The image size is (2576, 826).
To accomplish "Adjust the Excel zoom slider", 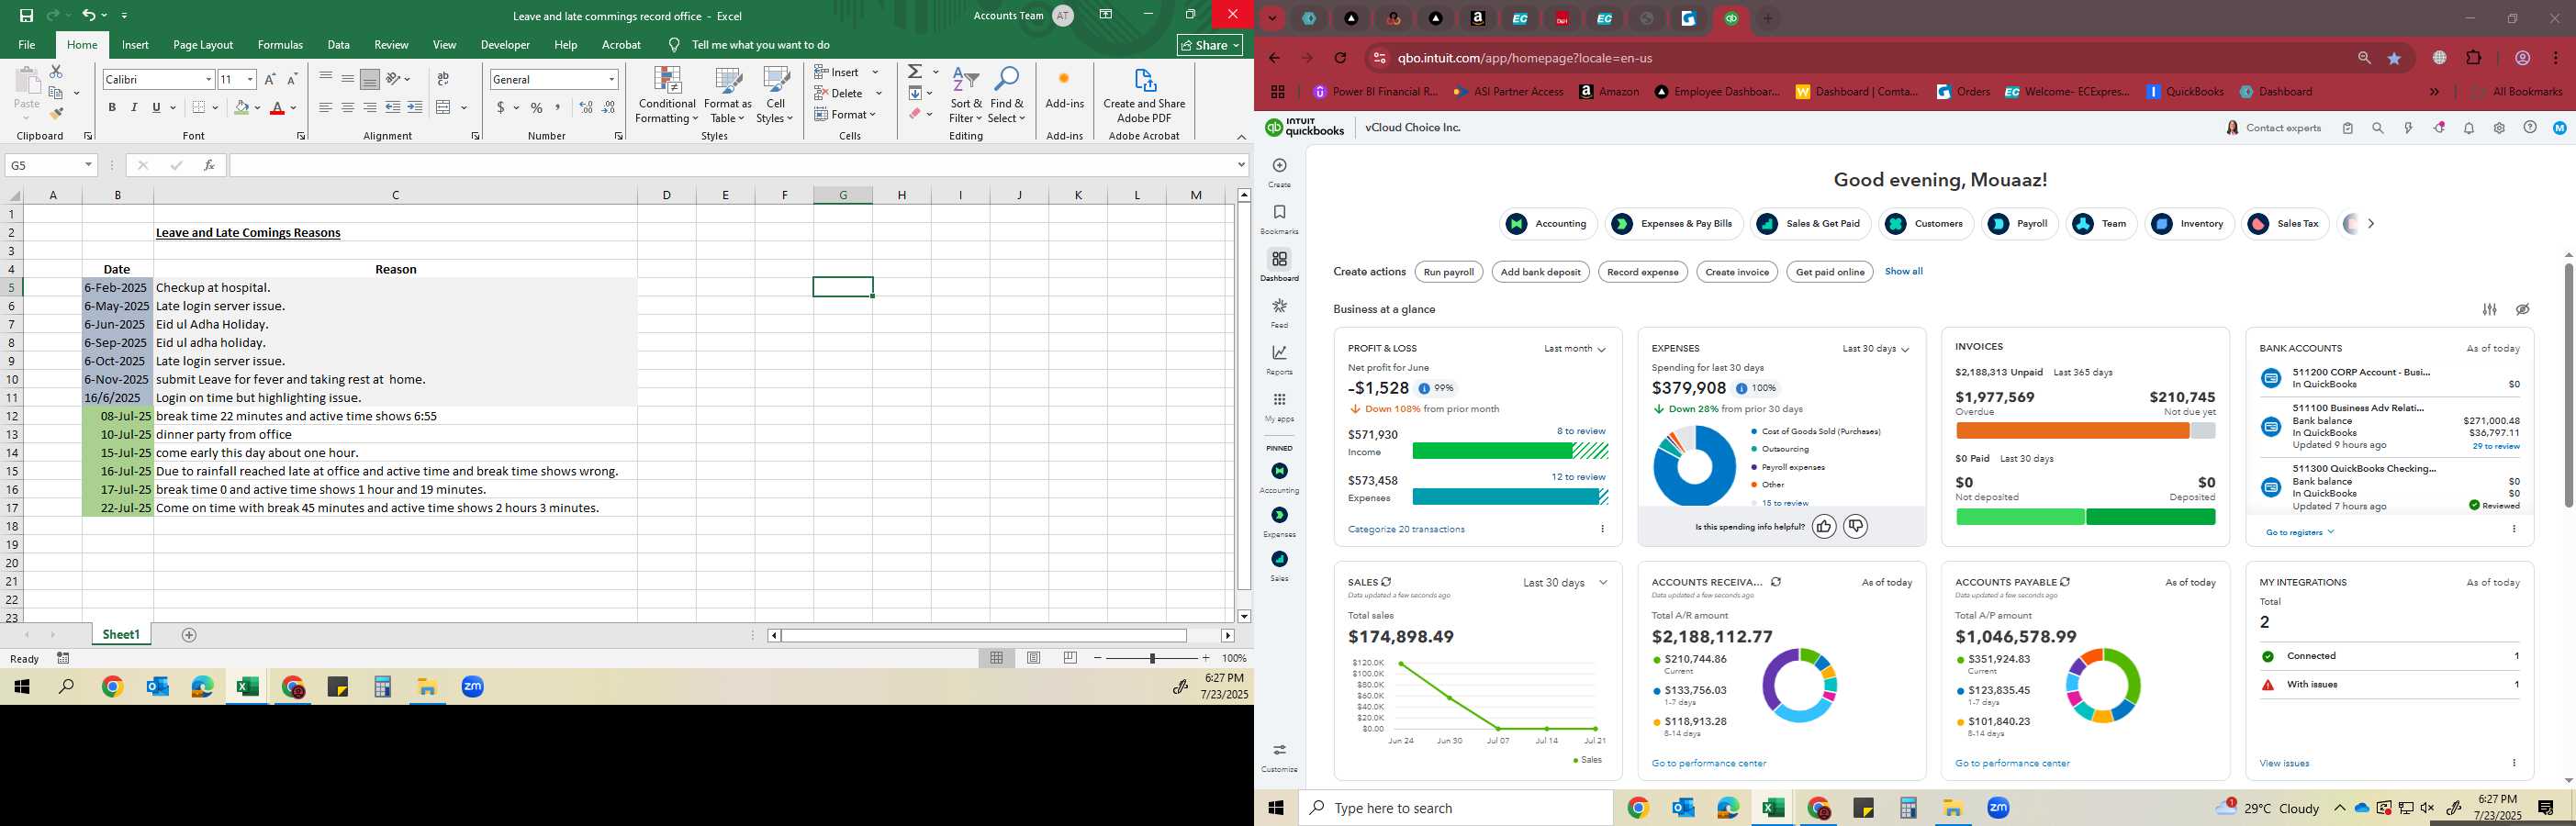I will (1152, 658).
